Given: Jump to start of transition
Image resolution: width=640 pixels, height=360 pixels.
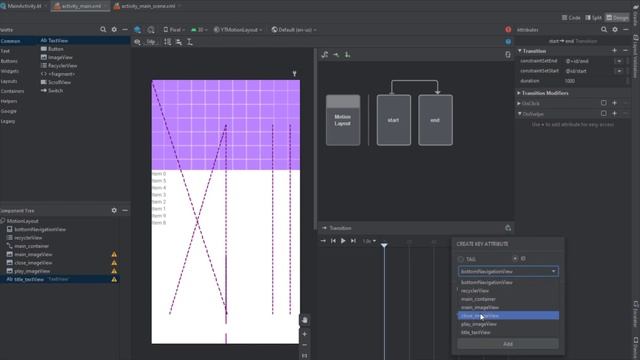Looking at the screenshot, I should tap(333, 241).
